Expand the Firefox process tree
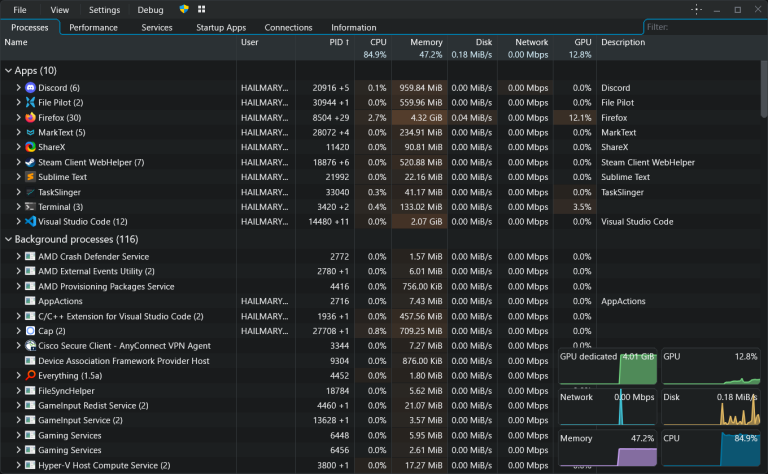768x474 pixels. pyautogui.click(x=19, y=118)
